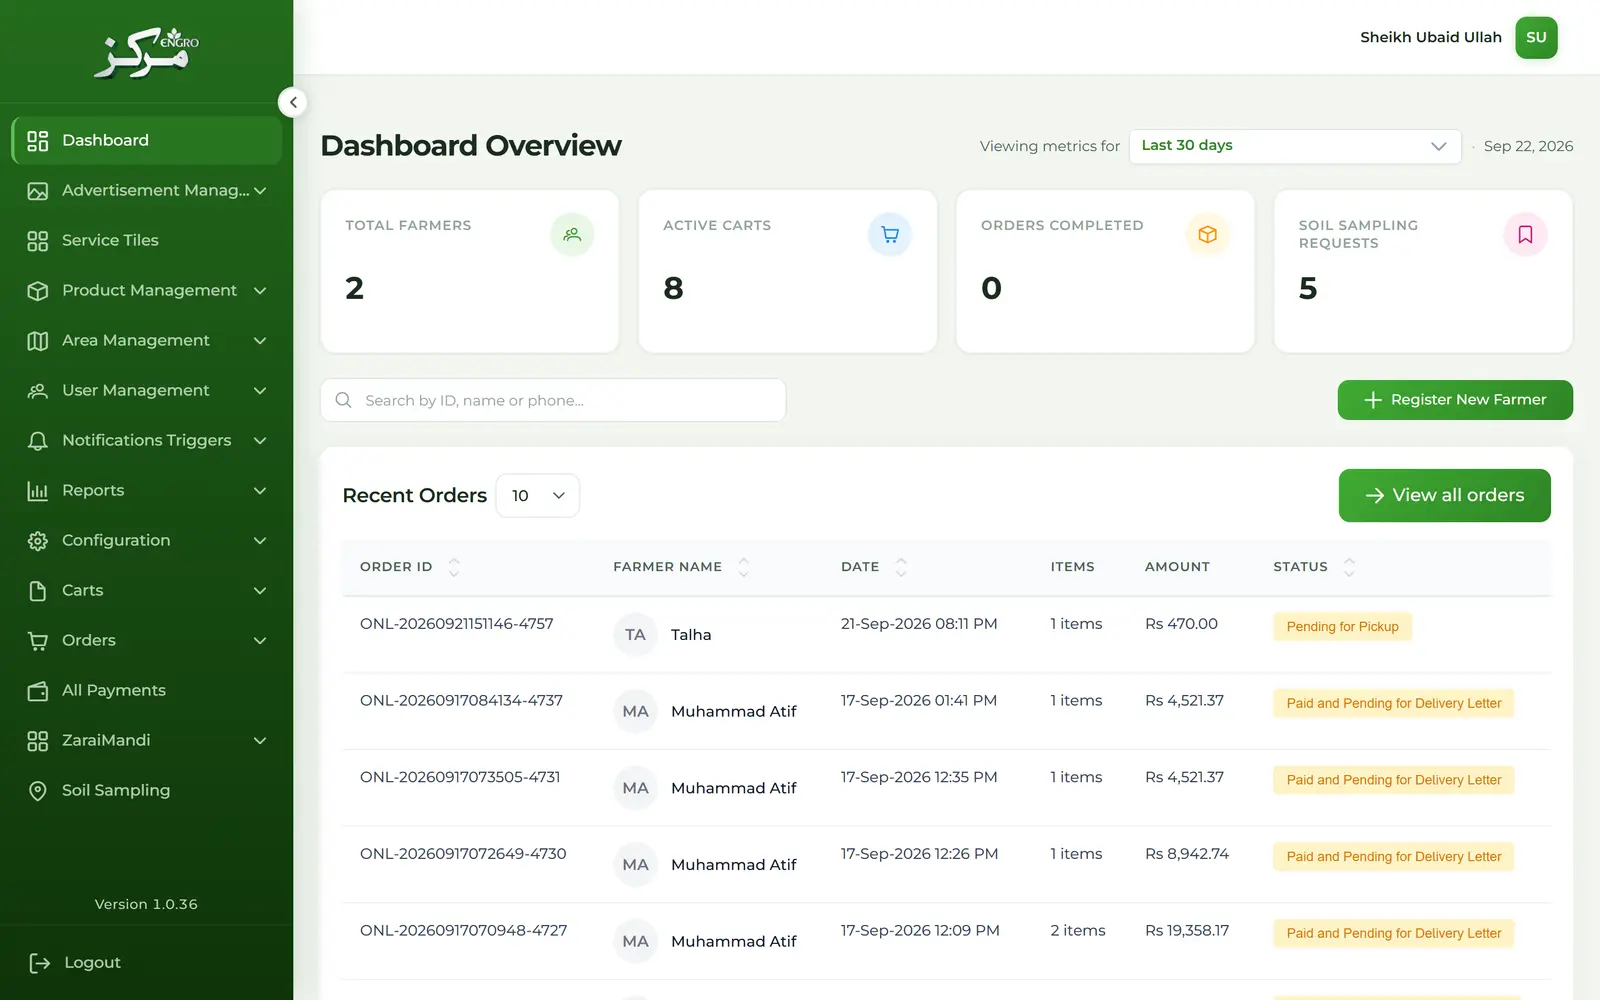The height and width of the screenshot is (1000, 1600).
Task: Click Talha's TA avatar
Action: [635, 634]
